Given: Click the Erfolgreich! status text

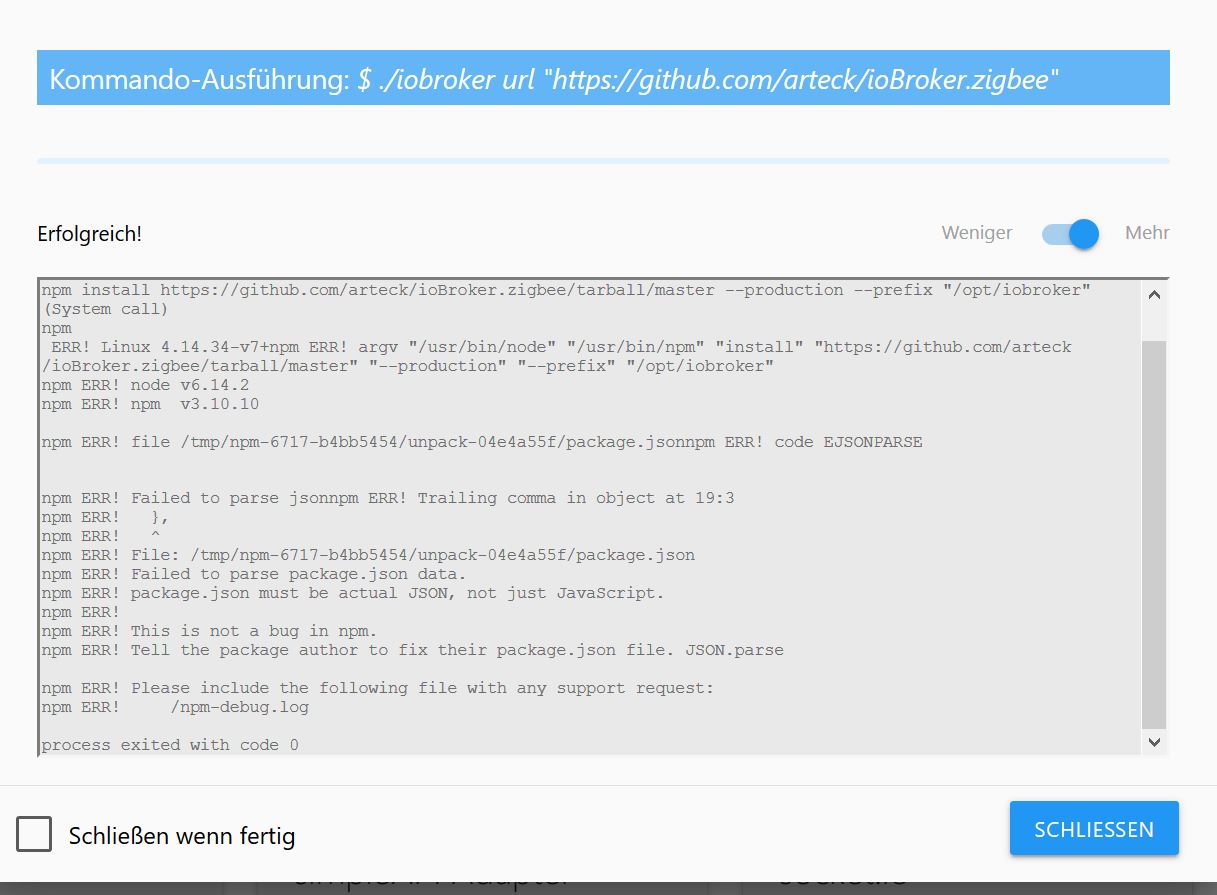Looking at the screenshot, I should (x=89, y=234).
